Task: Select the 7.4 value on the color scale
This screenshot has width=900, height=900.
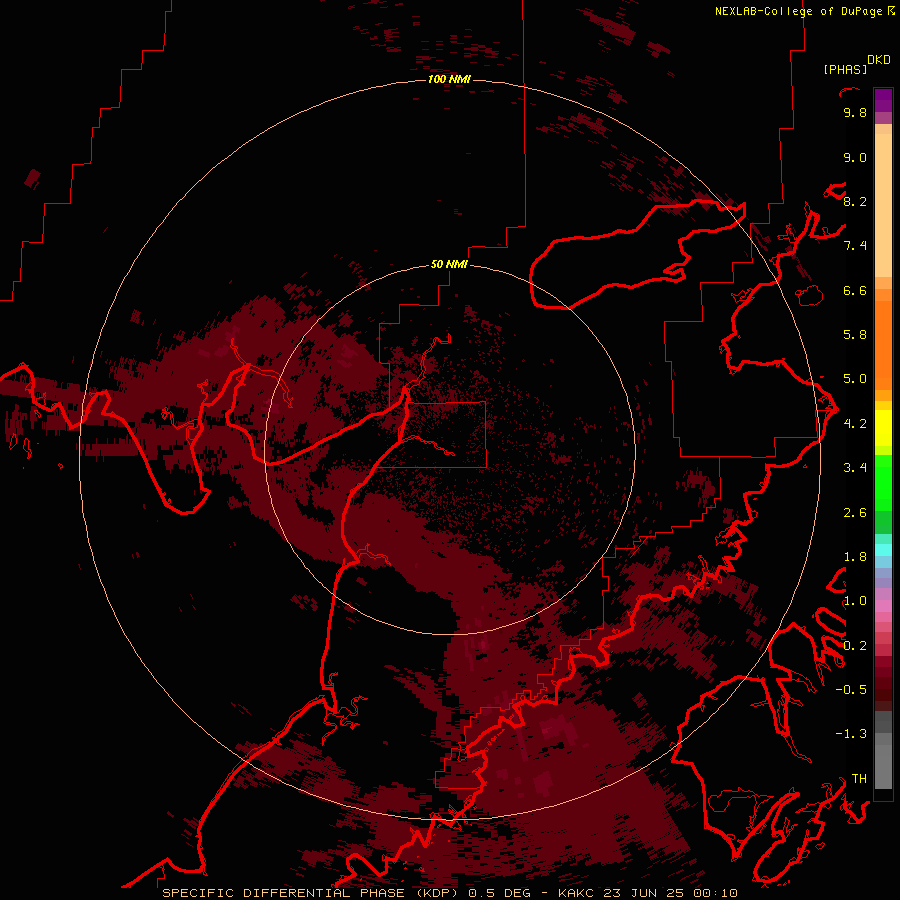Action: click(x=855, y=246)
